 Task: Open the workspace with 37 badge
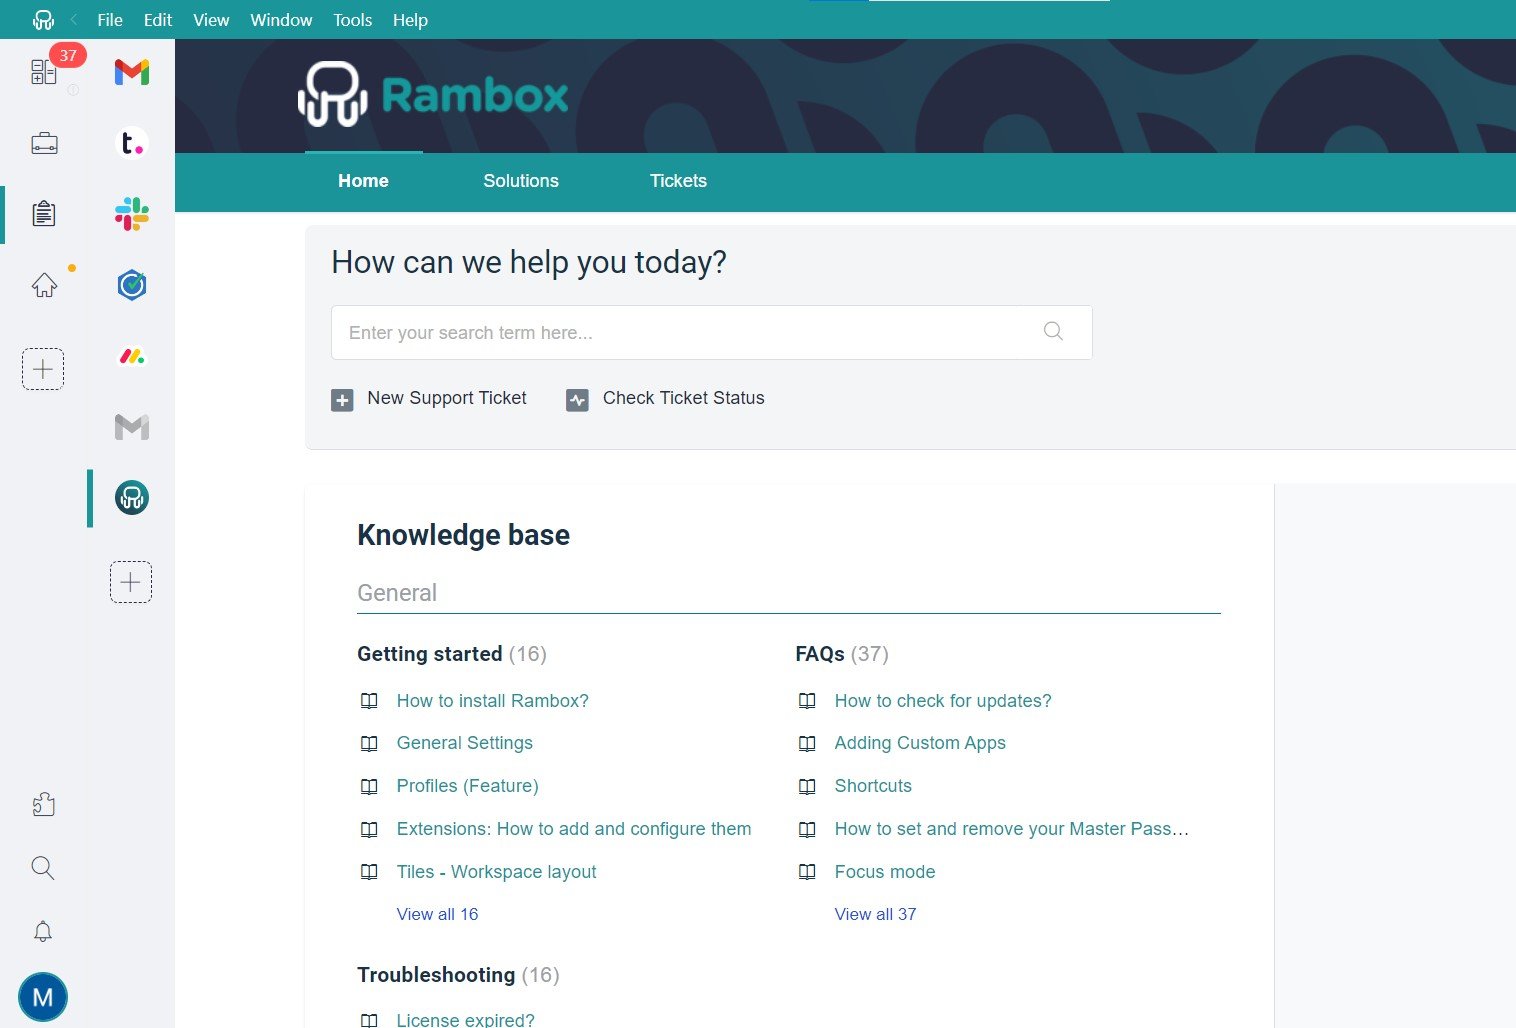[44, 72]
